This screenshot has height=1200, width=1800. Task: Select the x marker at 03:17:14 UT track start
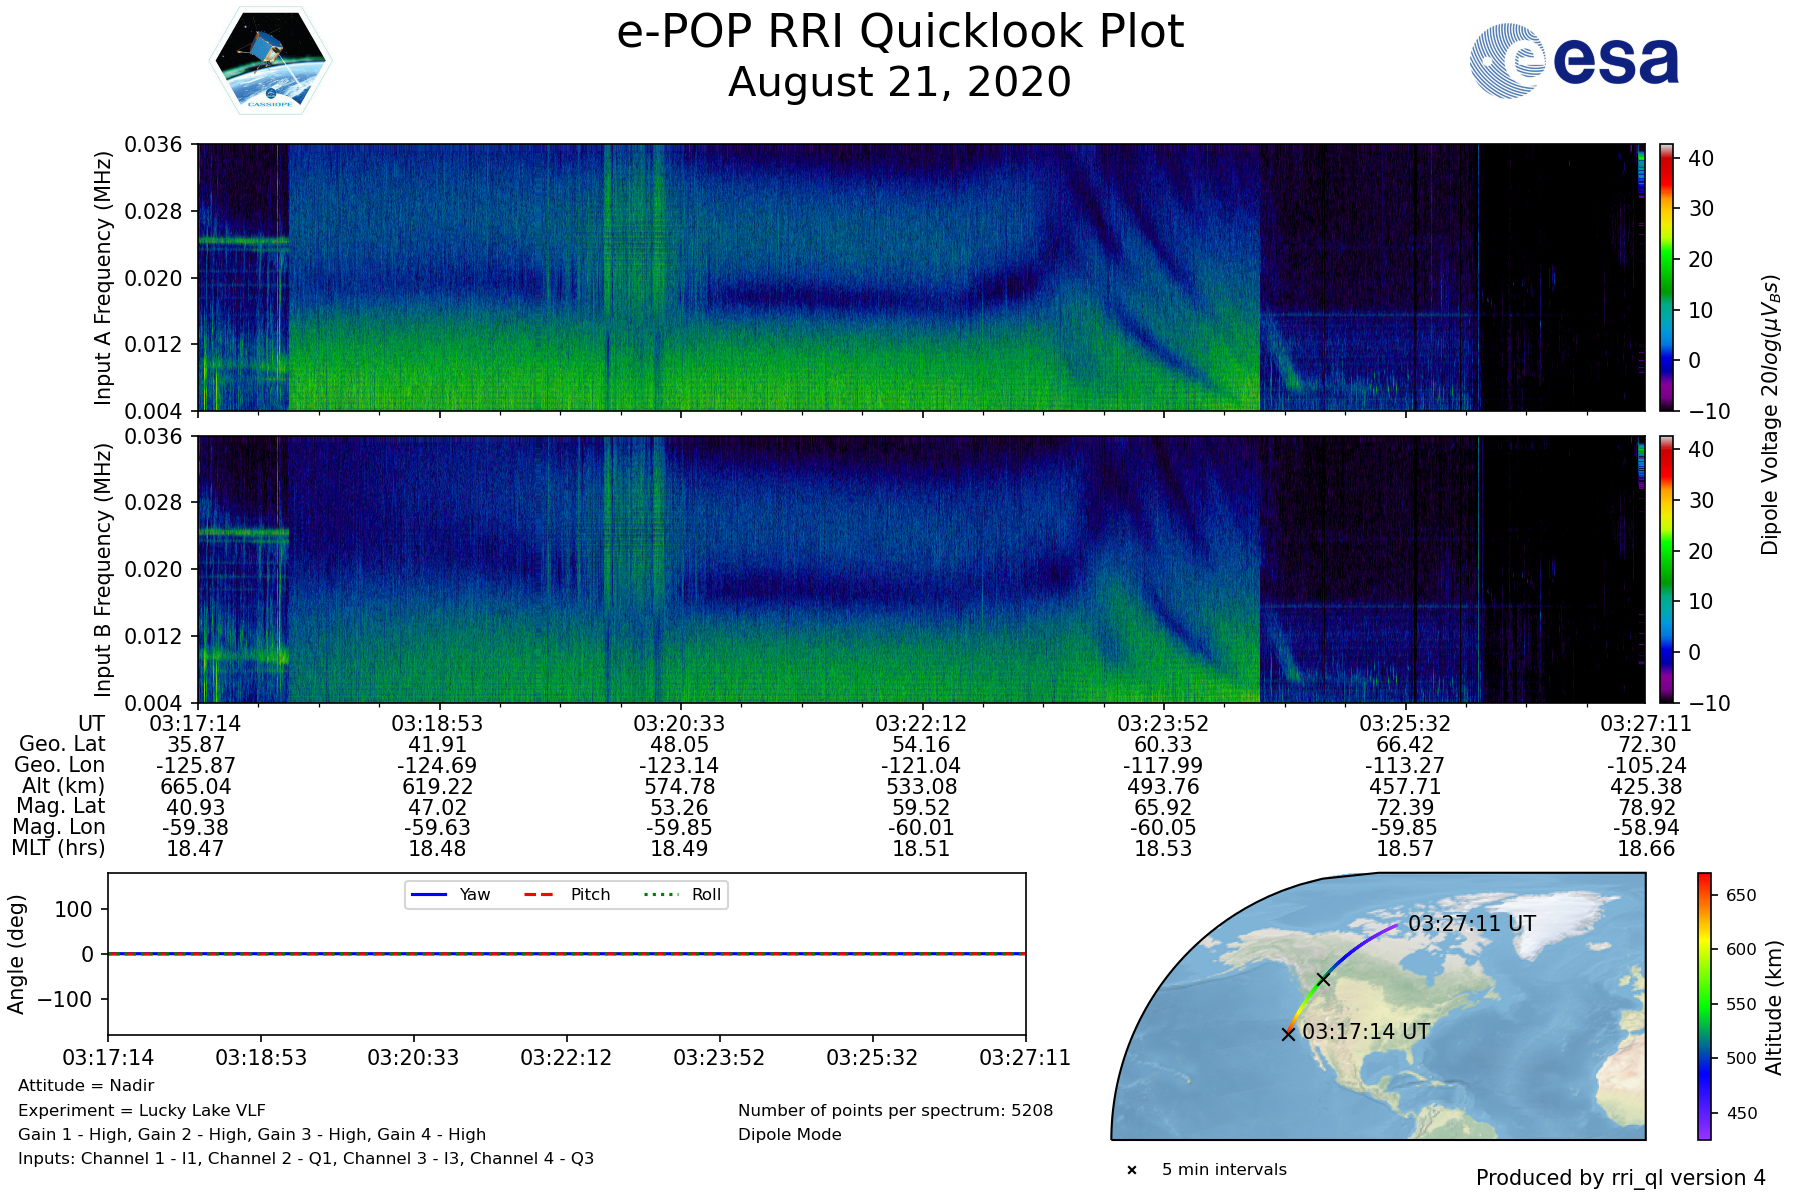point(1288,1034)
